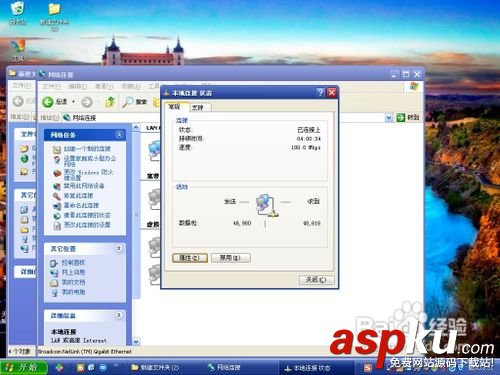Click the Broadcom NetLink status bar text
Viewport: 500px width, 375px height.
85,351
